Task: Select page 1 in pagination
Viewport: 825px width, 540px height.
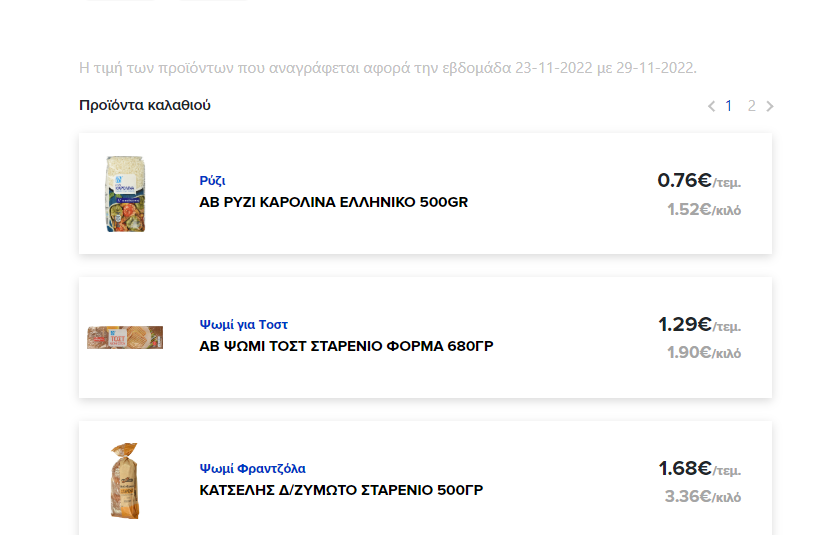Action: click(729, 106)
